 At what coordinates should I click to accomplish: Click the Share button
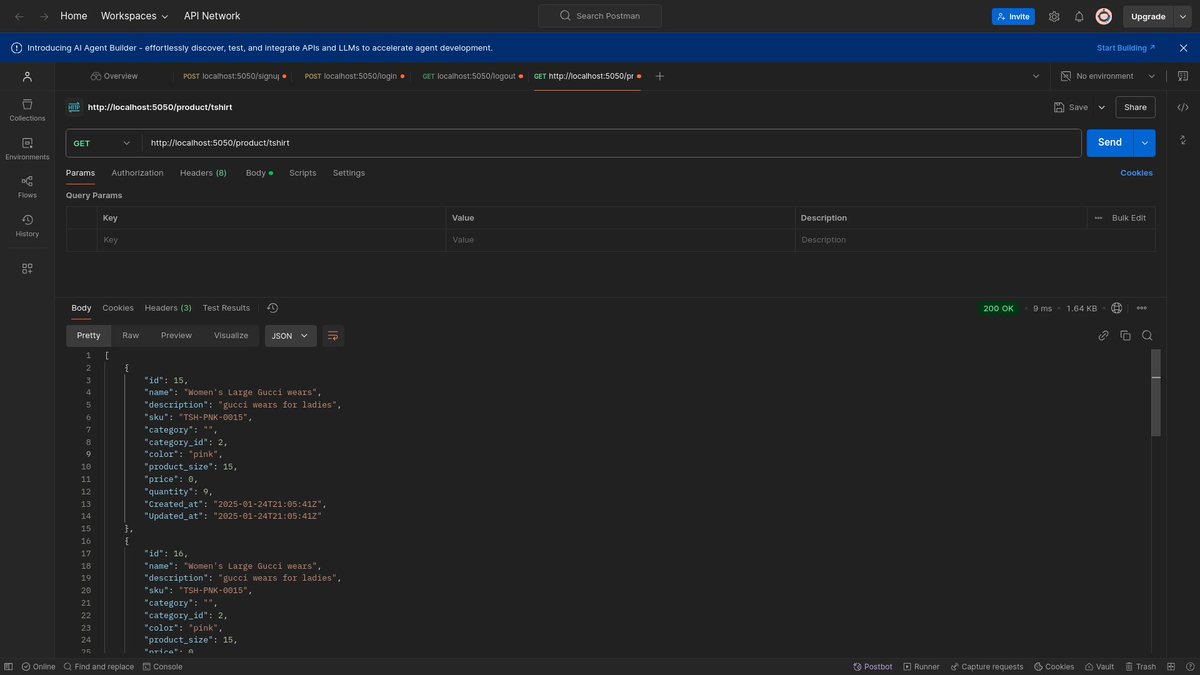coord(1135,107)
